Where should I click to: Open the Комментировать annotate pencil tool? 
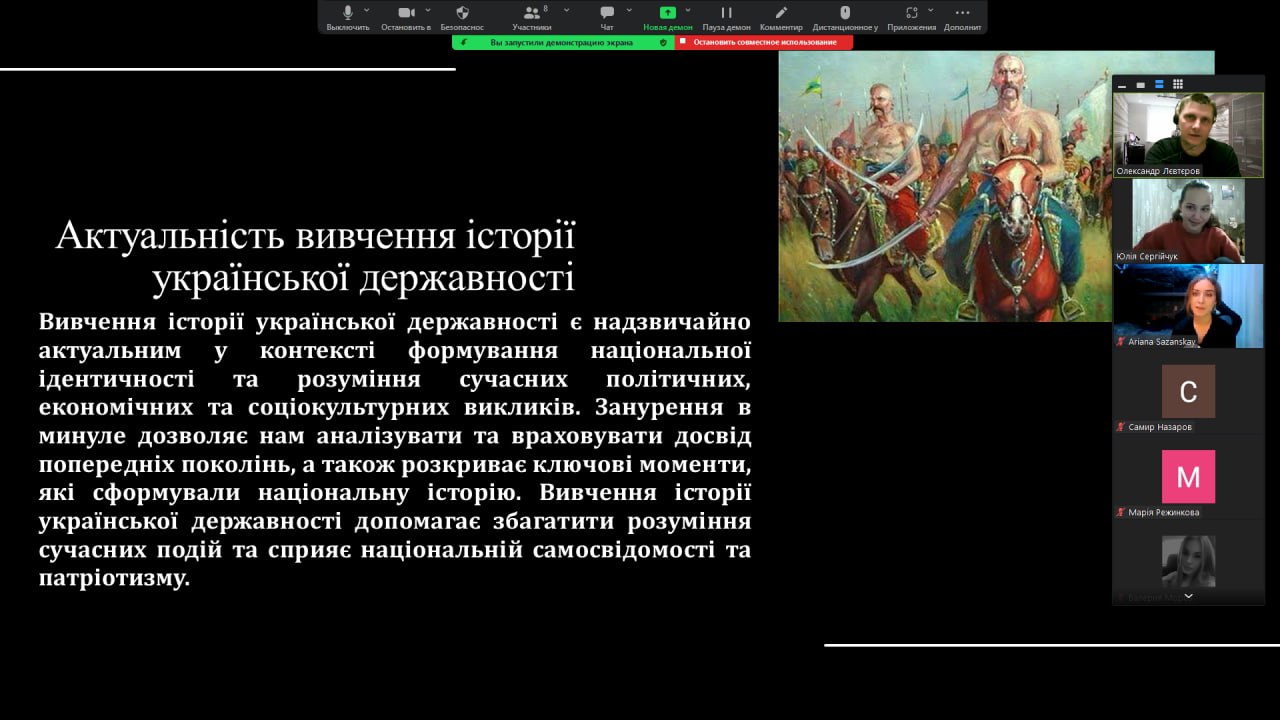[781, 17]
